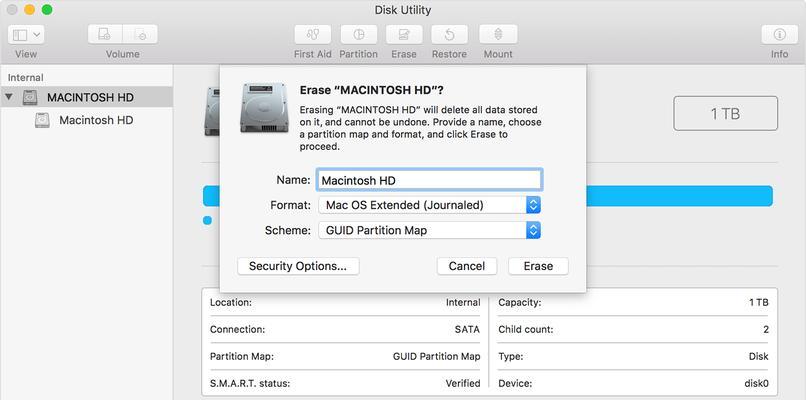Viewport: 806px width, 400px height.
Task: Click into the Name text field
Action: [429, 180]
